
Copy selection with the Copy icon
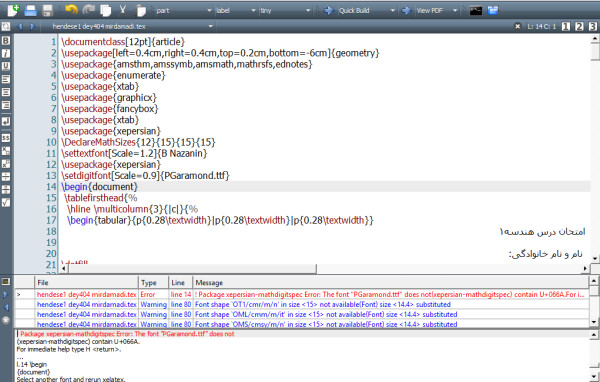tap(105, 10)
